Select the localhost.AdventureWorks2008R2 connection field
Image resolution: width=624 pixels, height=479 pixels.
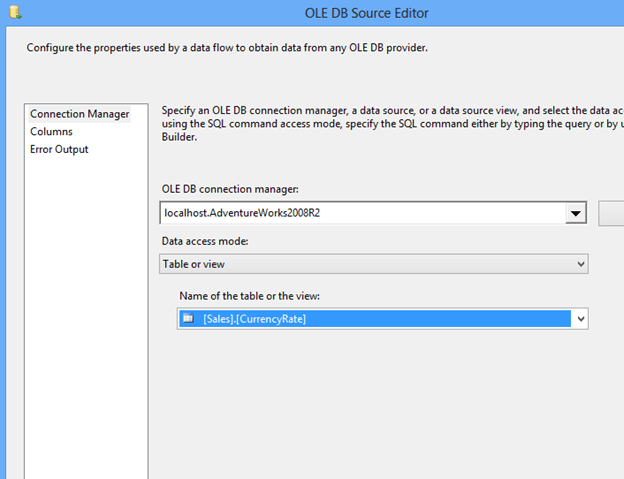tap(360, 213)
